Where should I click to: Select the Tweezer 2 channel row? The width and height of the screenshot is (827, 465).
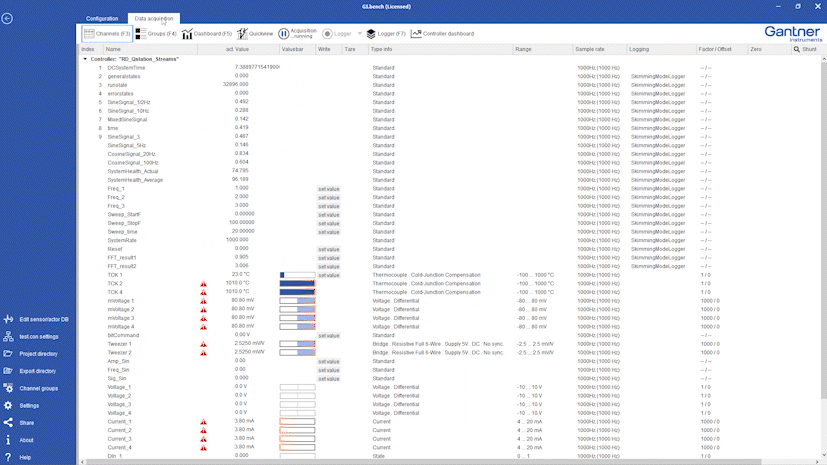(x=449, y=353)
